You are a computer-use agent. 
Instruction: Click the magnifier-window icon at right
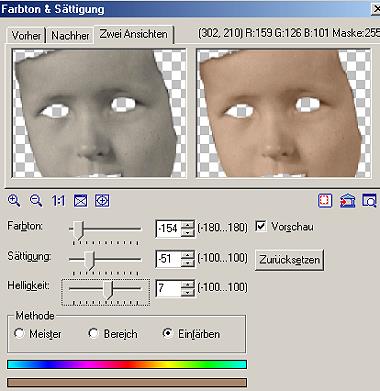point(369,201)
